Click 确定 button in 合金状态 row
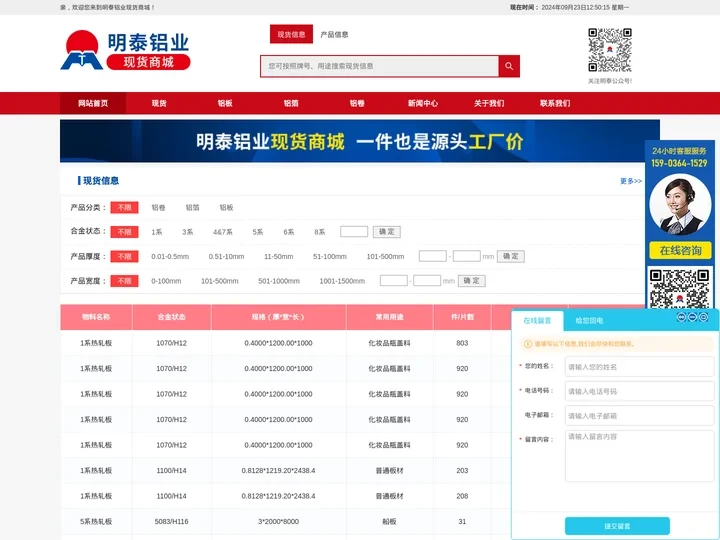The height and width of the screenshot is (540, 720). pos(387,231)
